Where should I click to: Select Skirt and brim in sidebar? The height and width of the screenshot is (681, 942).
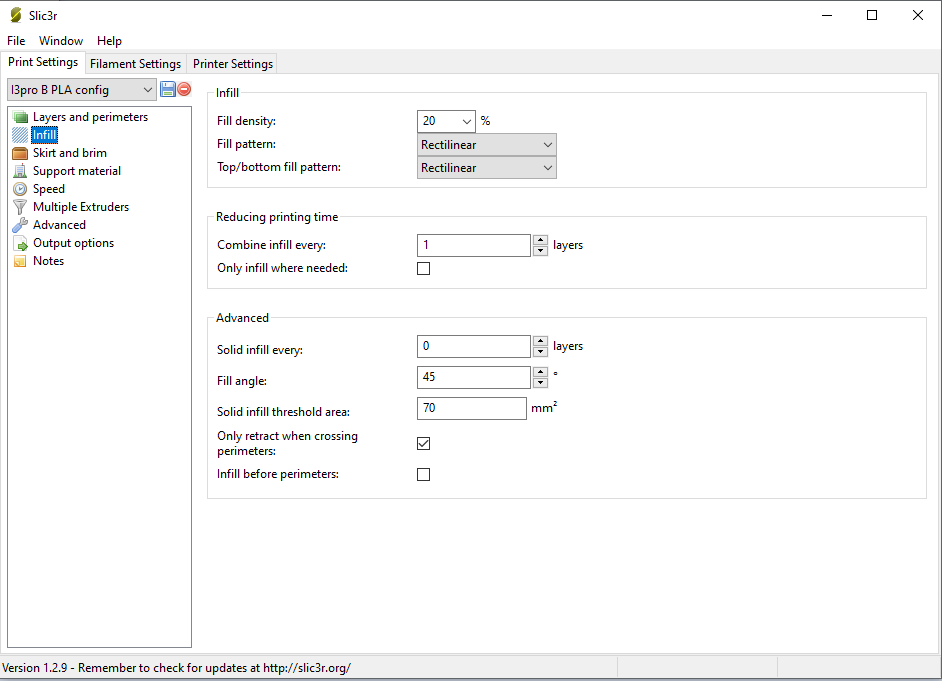pyautogui.click(x=69, y=153)
